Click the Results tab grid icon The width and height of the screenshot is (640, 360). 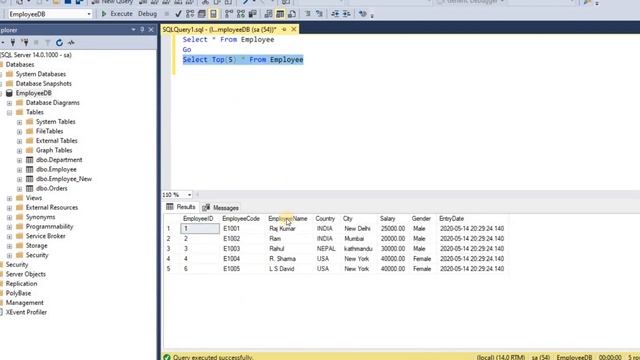[170, 207]
